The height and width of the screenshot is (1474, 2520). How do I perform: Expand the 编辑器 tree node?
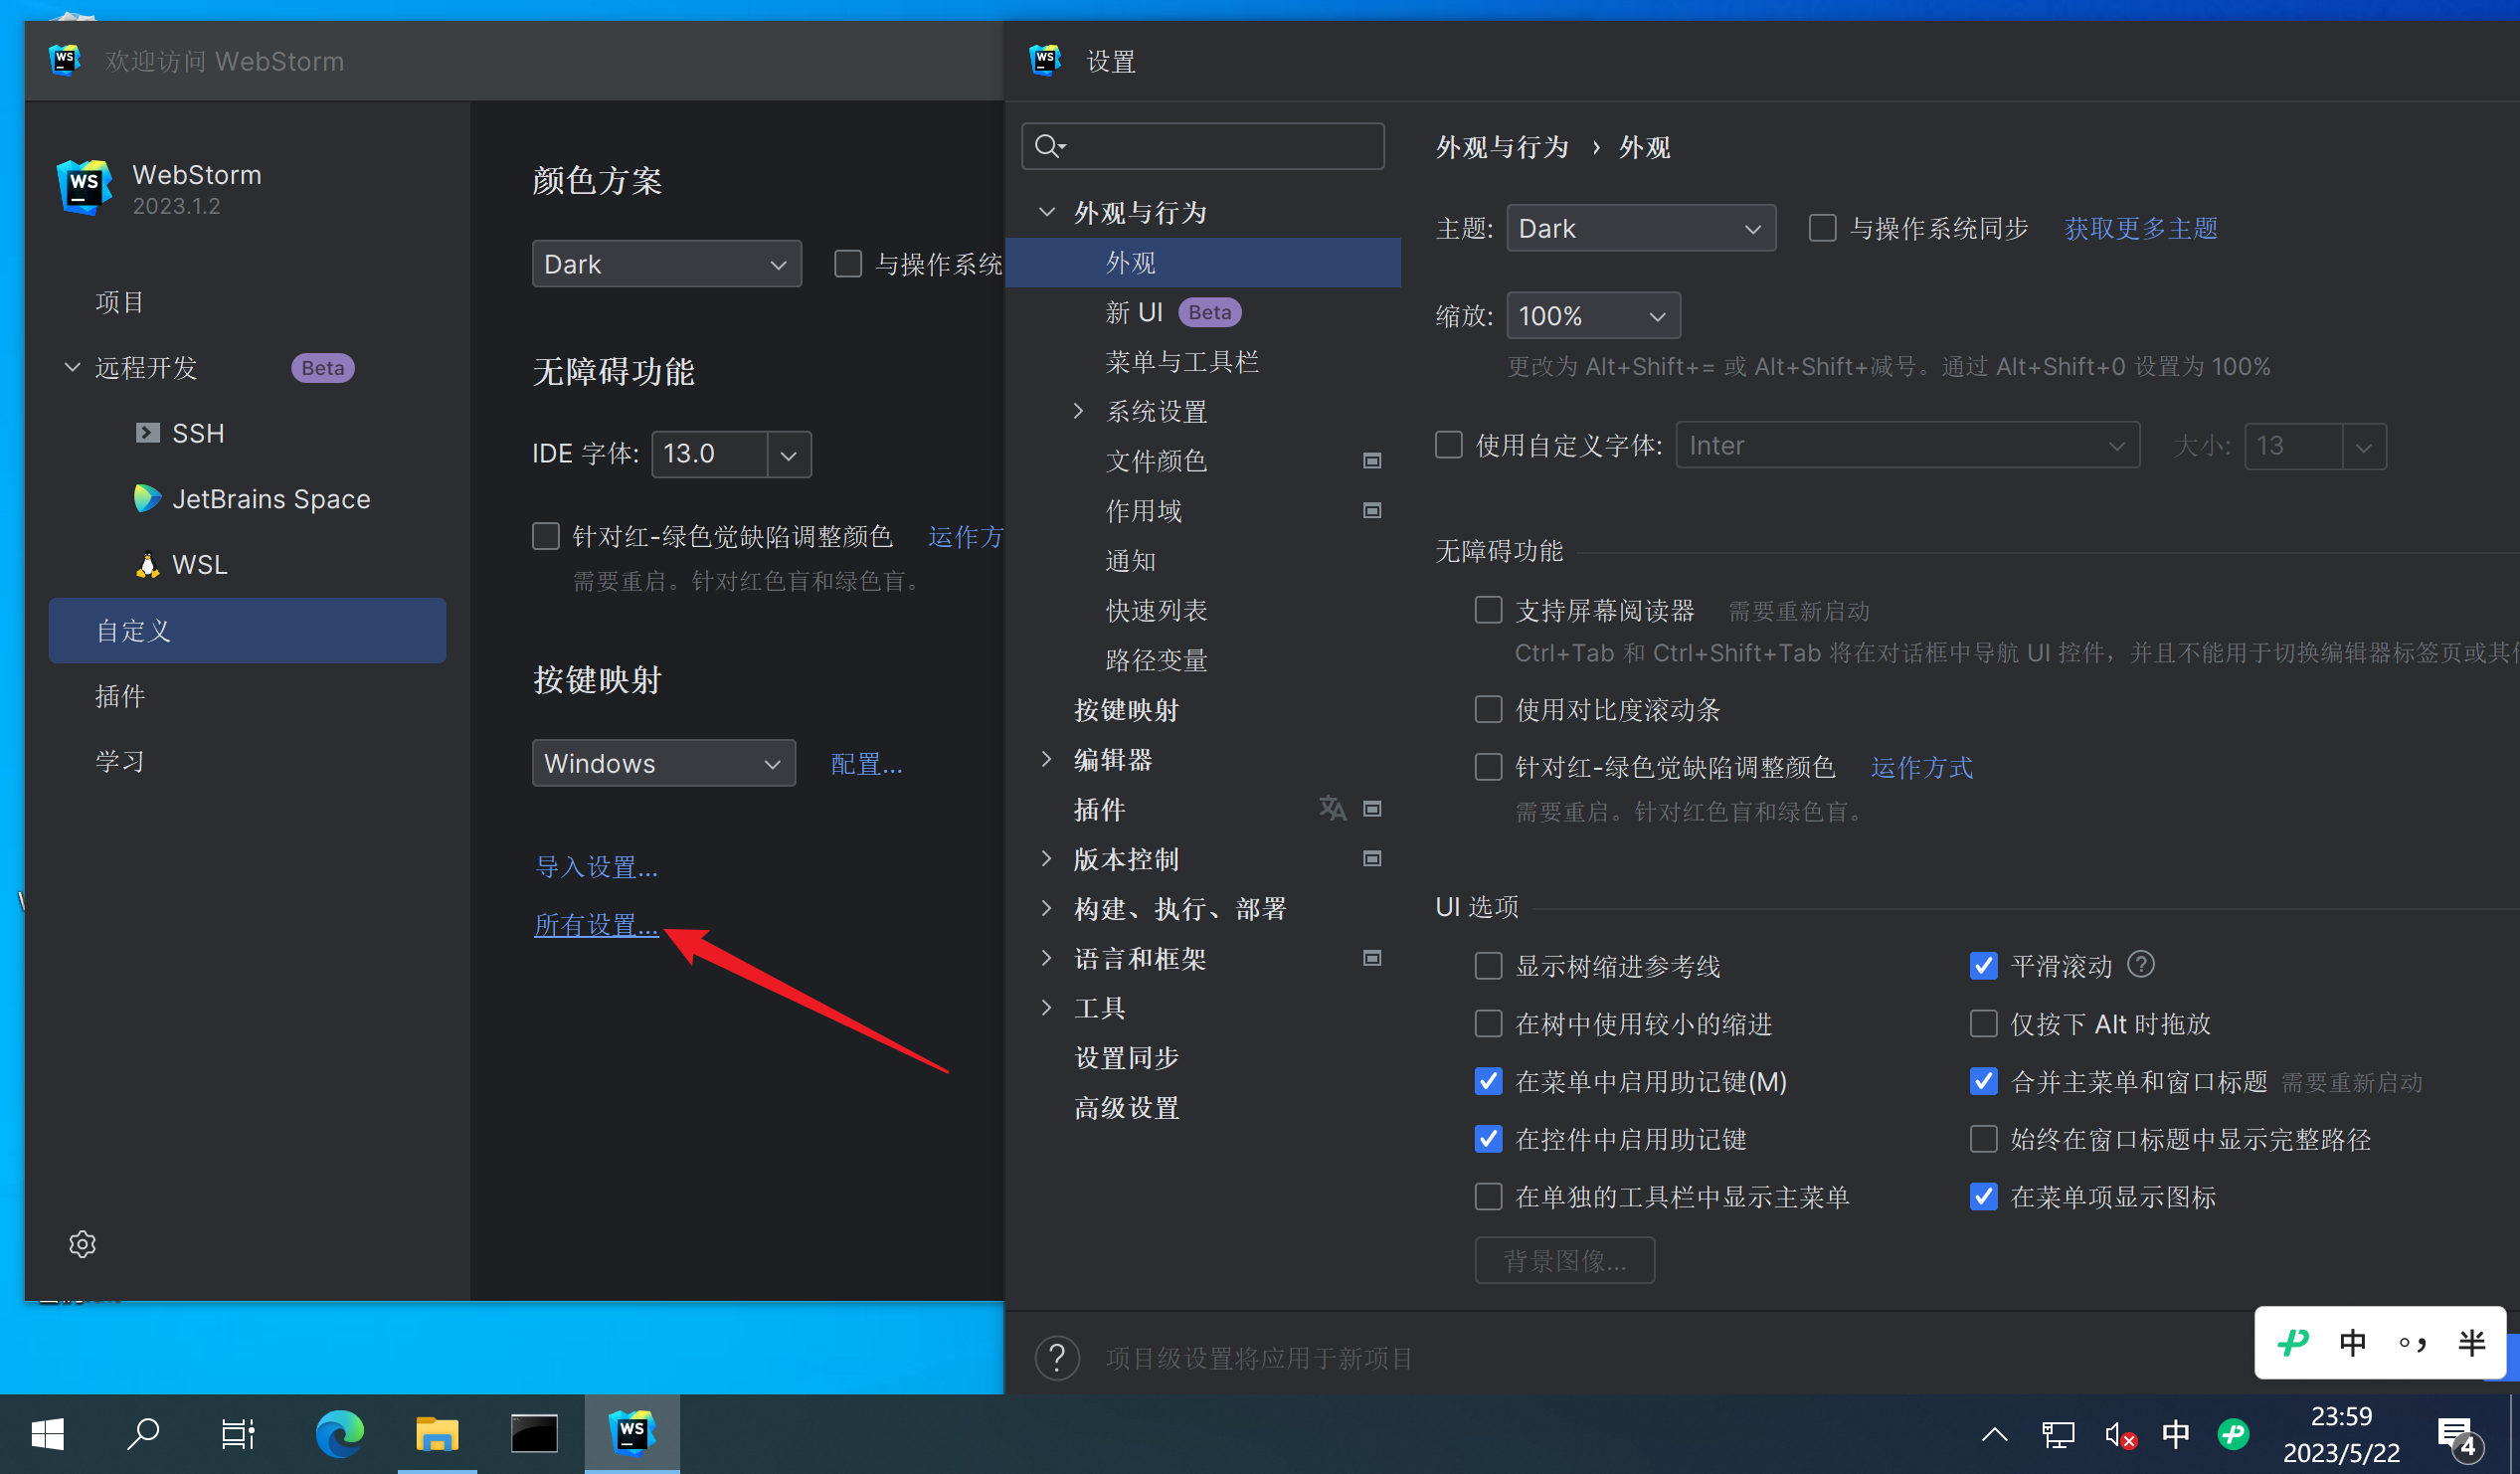coord(1047,759)
